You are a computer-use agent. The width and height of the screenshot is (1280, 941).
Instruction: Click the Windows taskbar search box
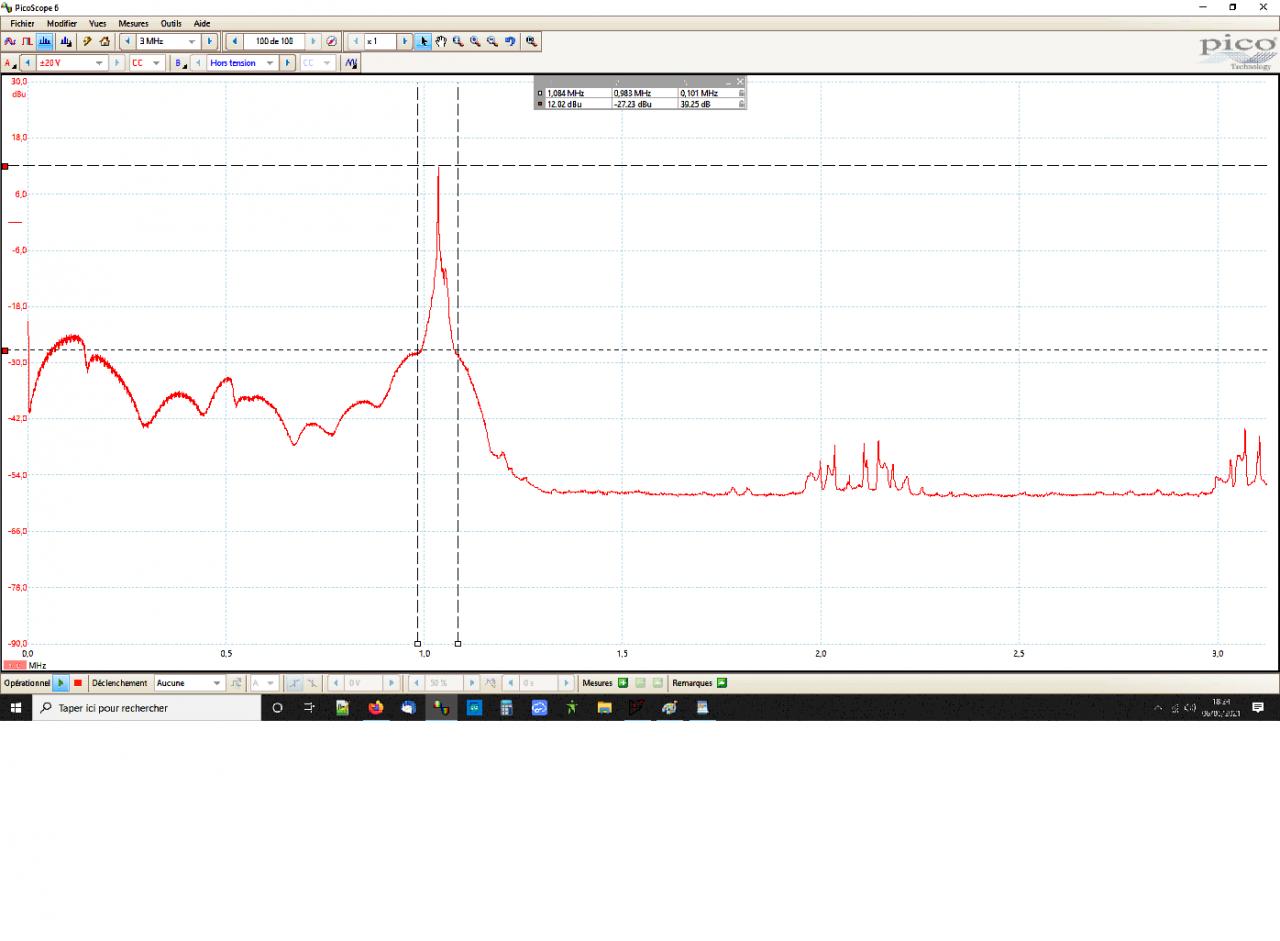[146, 708]
